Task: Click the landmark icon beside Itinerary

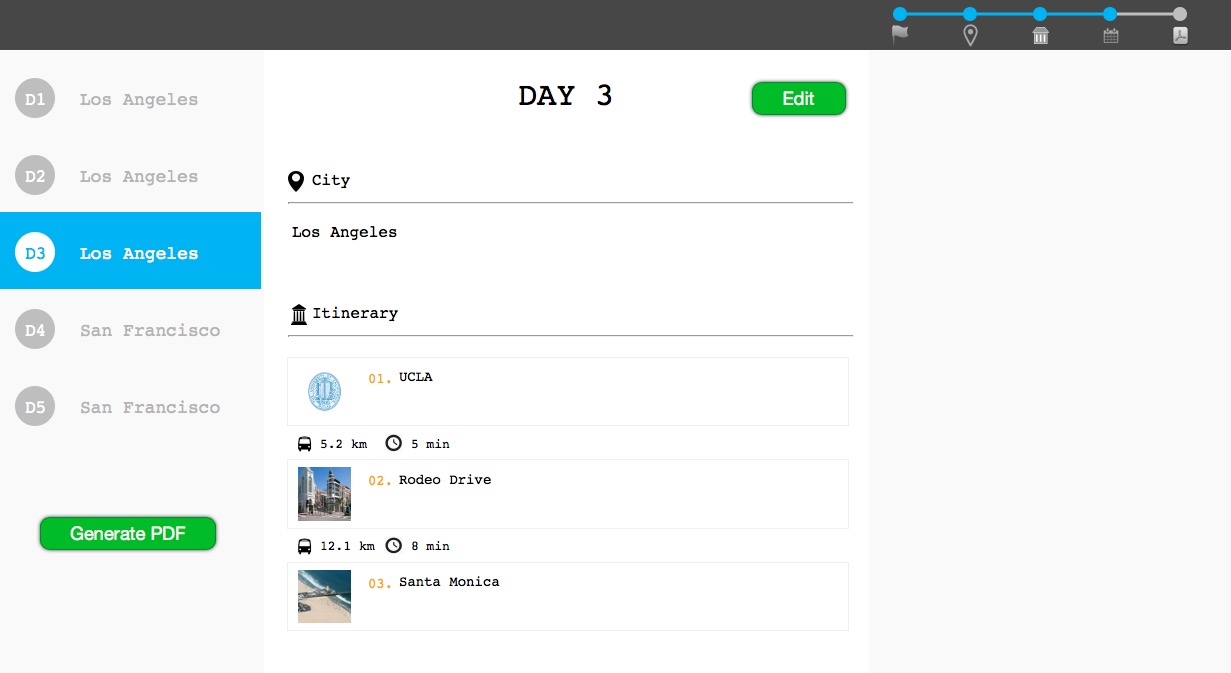Action: tap(299, 314)
